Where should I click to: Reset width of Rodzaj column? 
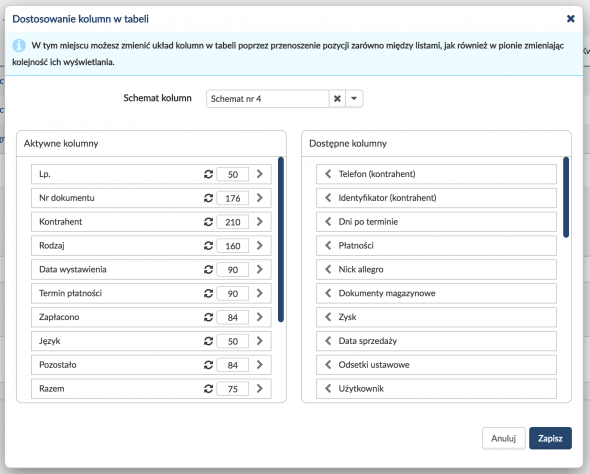coord(208,246)
